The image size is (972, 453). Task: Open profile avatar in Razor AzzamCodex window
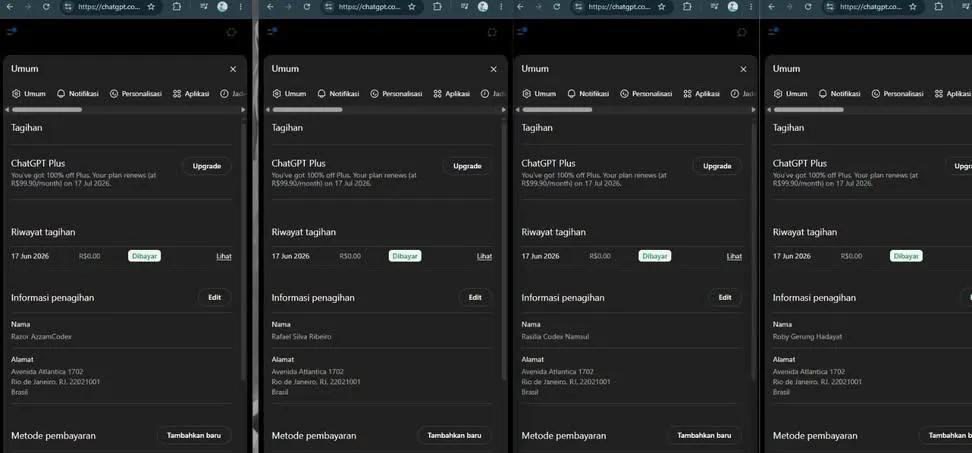click(223, 7)
